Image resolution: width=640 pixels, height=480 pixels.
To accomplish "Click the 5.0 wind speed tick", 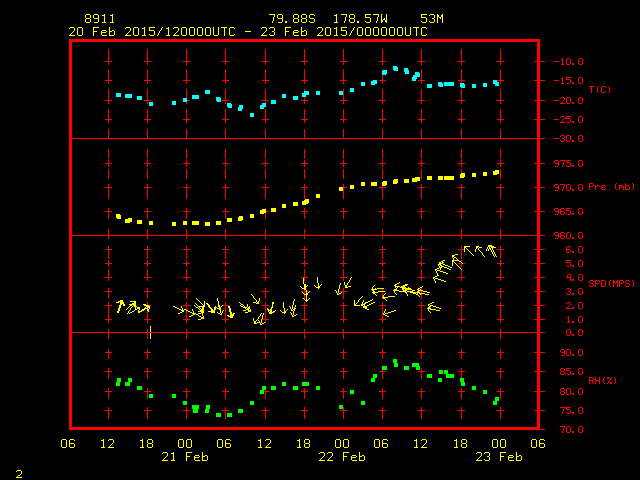I will pyautogui.click(x=574, y=264).
